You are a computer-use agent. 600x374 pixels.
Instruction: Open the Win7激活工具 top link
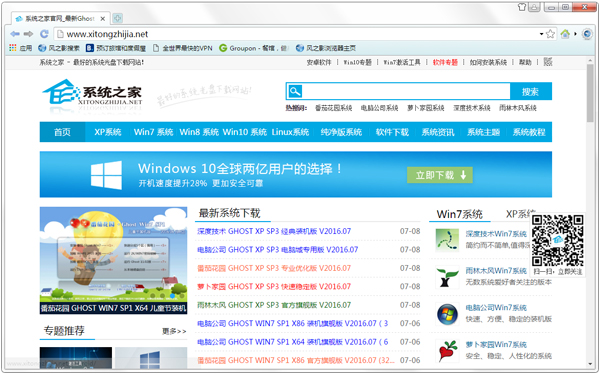tap(402, 62)
